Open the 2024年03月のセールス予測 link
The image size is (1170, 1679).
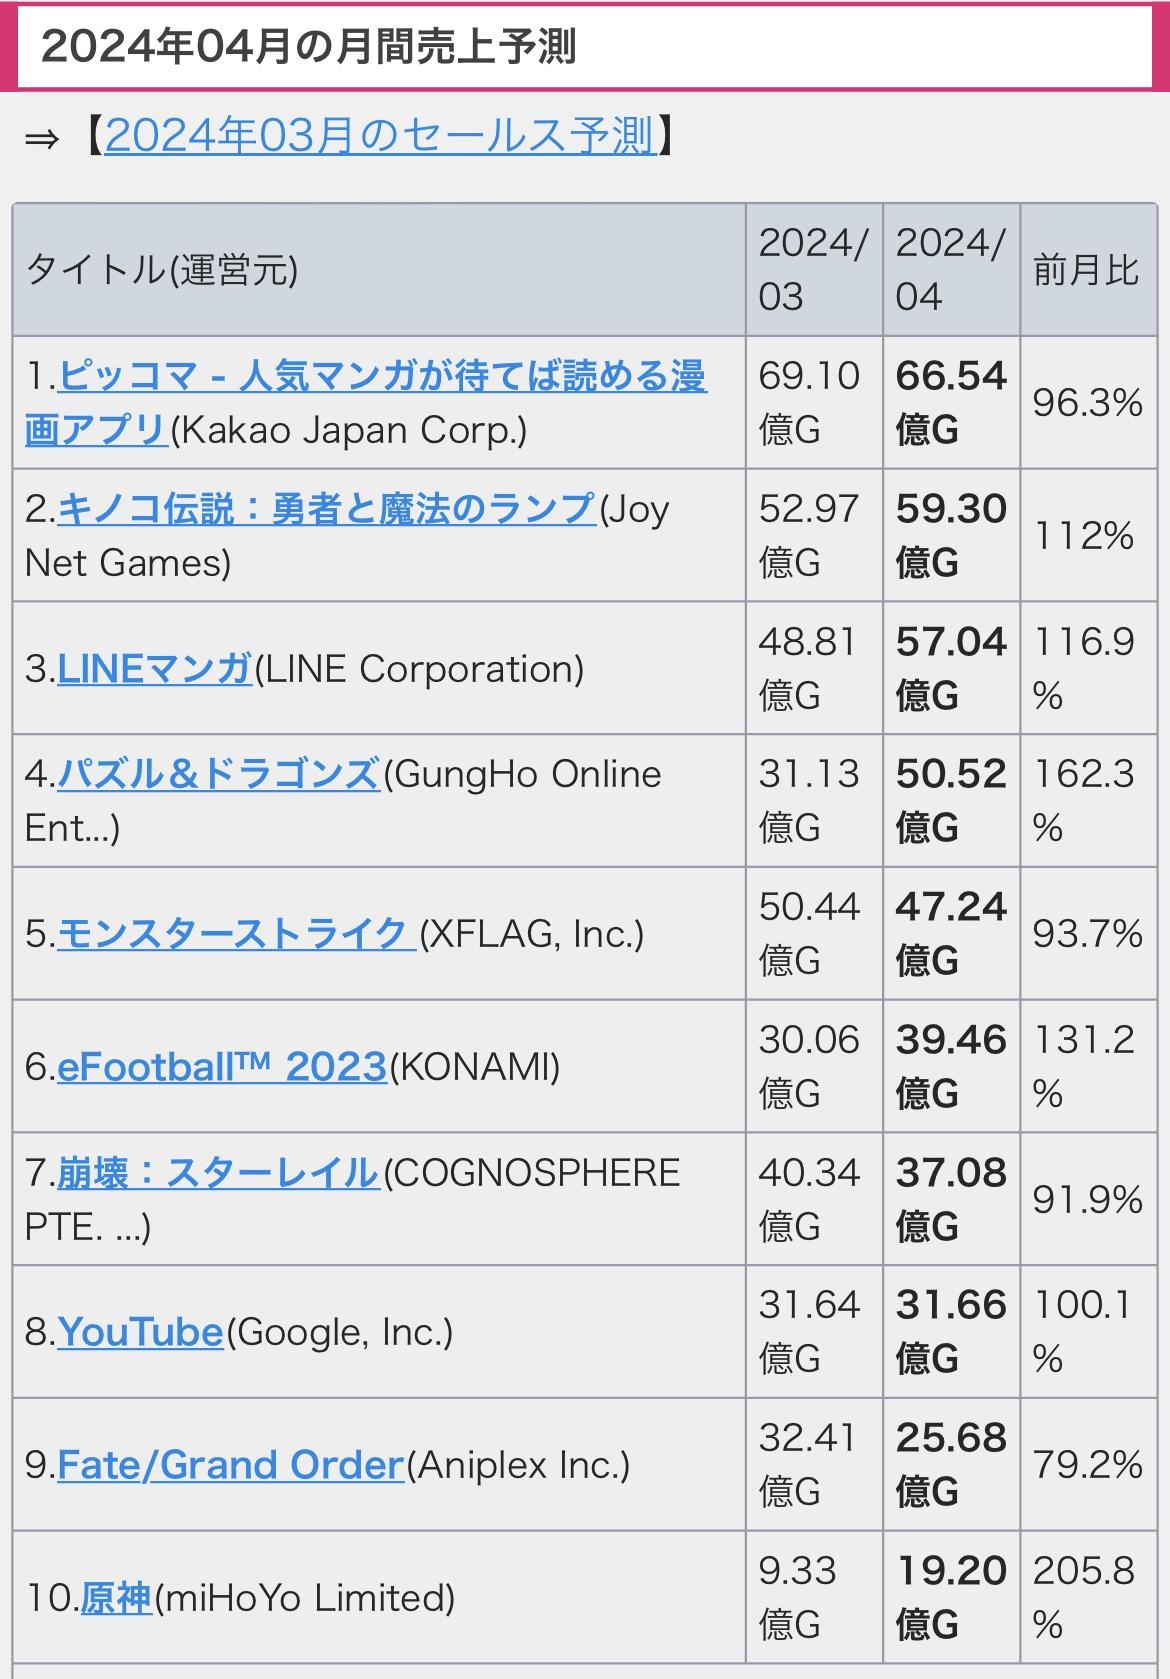[x=380, y=136]
